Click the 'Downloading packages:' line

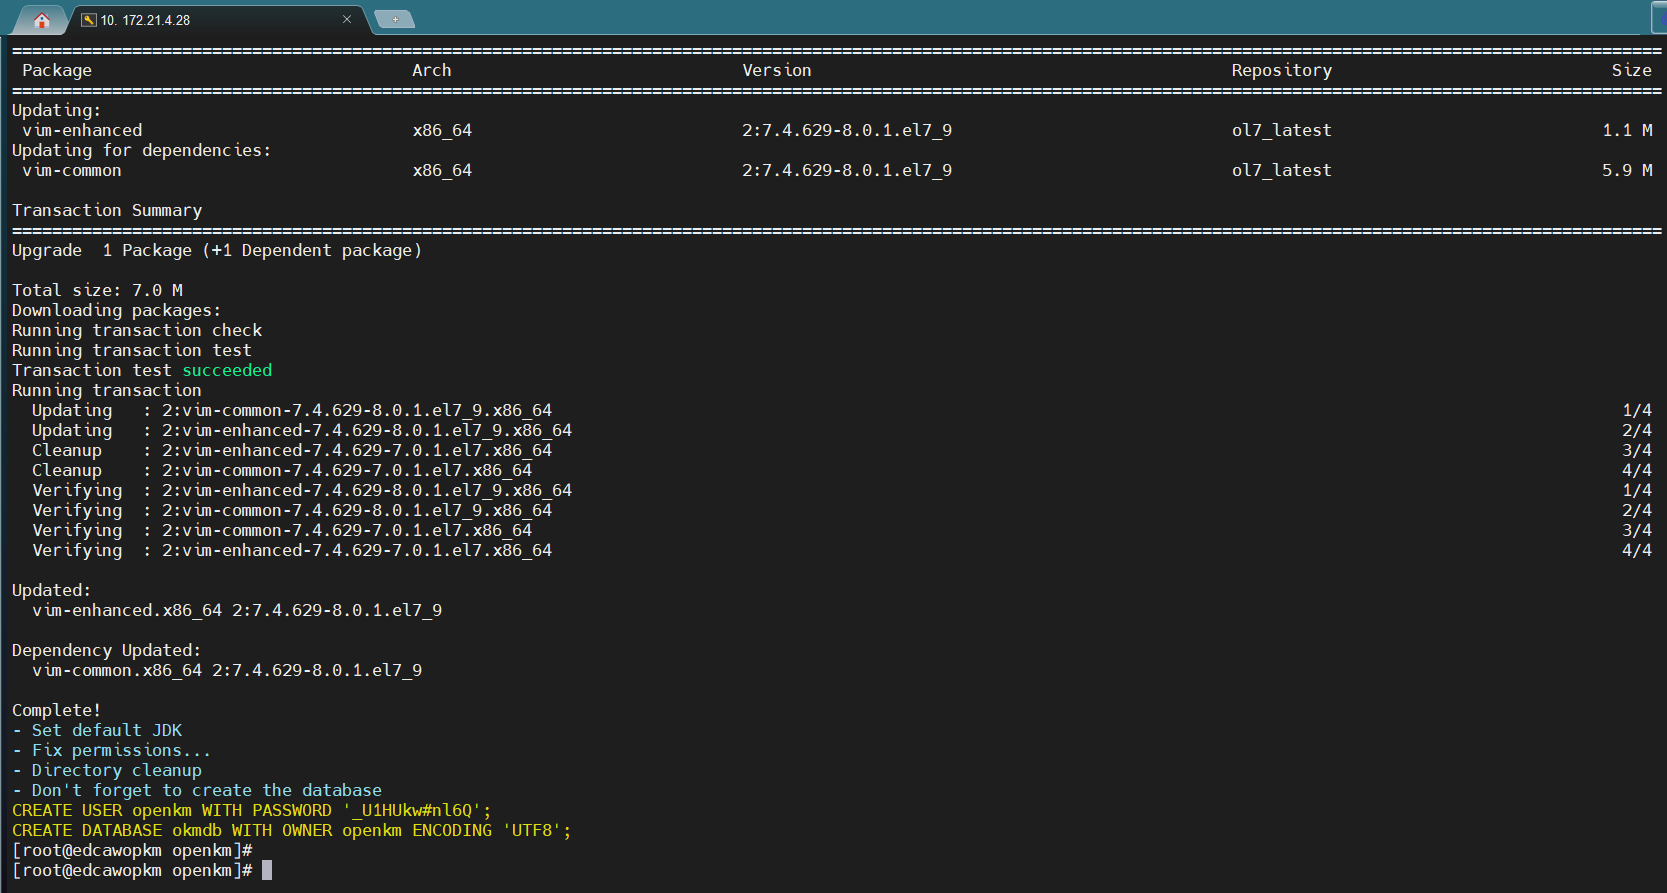click(x=117, y=310)
